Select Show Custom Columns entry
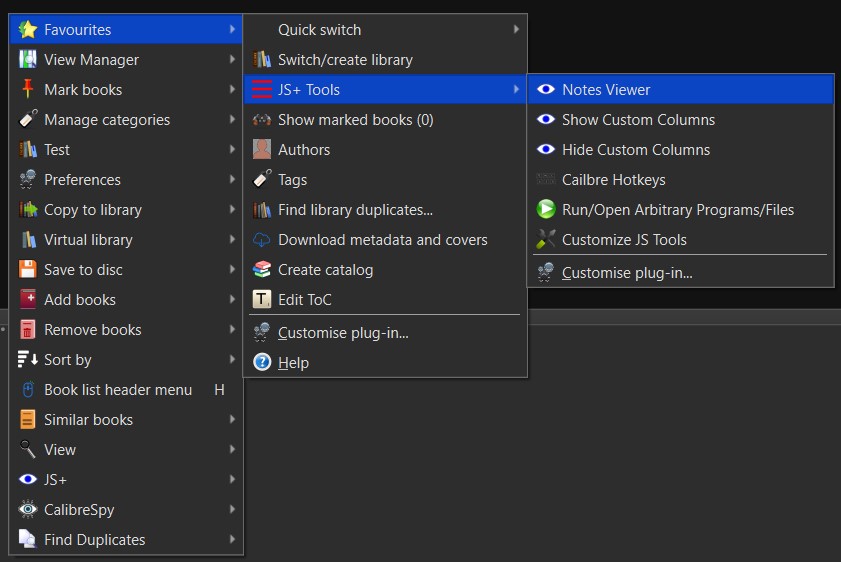Viewport: 841px width, 562px height. coord(638,120)
